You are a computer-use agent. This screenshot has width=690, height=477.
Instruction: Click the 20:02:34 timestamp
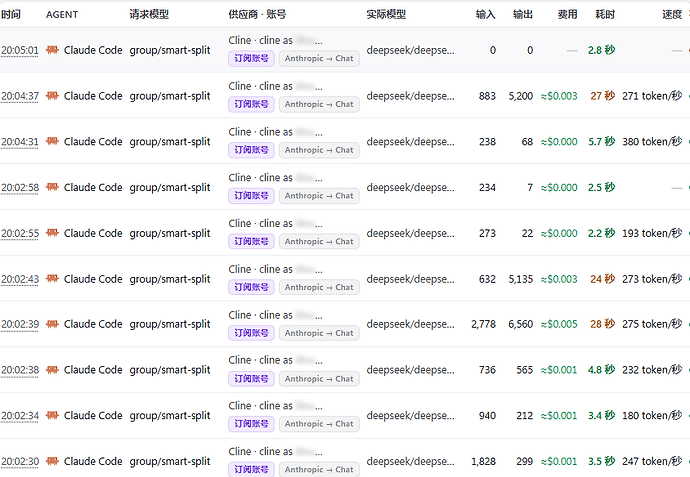coord(20,416)
